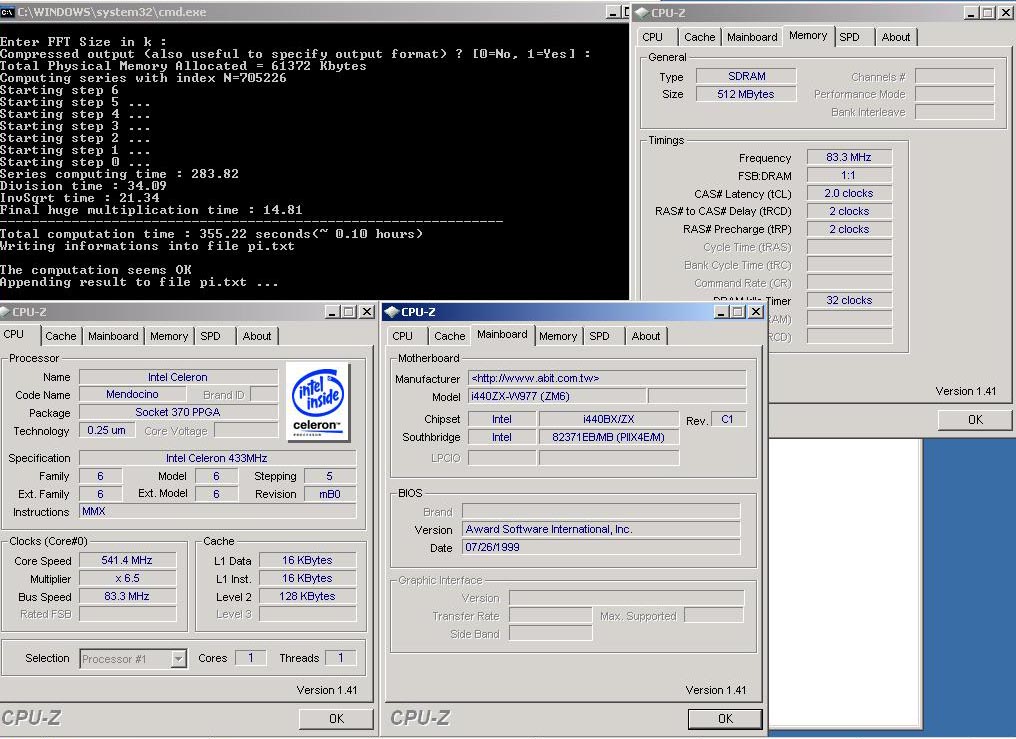Open About tab in the Mainboard window

[646, 336]
